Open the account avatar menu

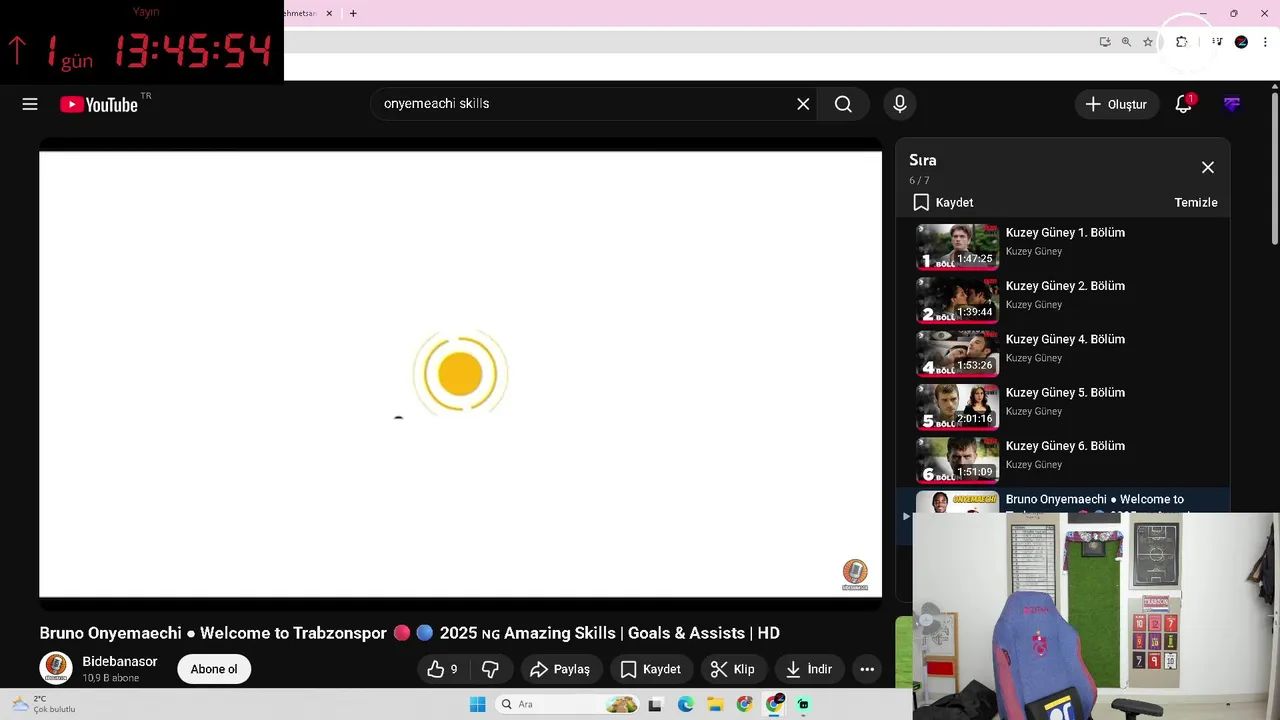(x=1232, y=104)
